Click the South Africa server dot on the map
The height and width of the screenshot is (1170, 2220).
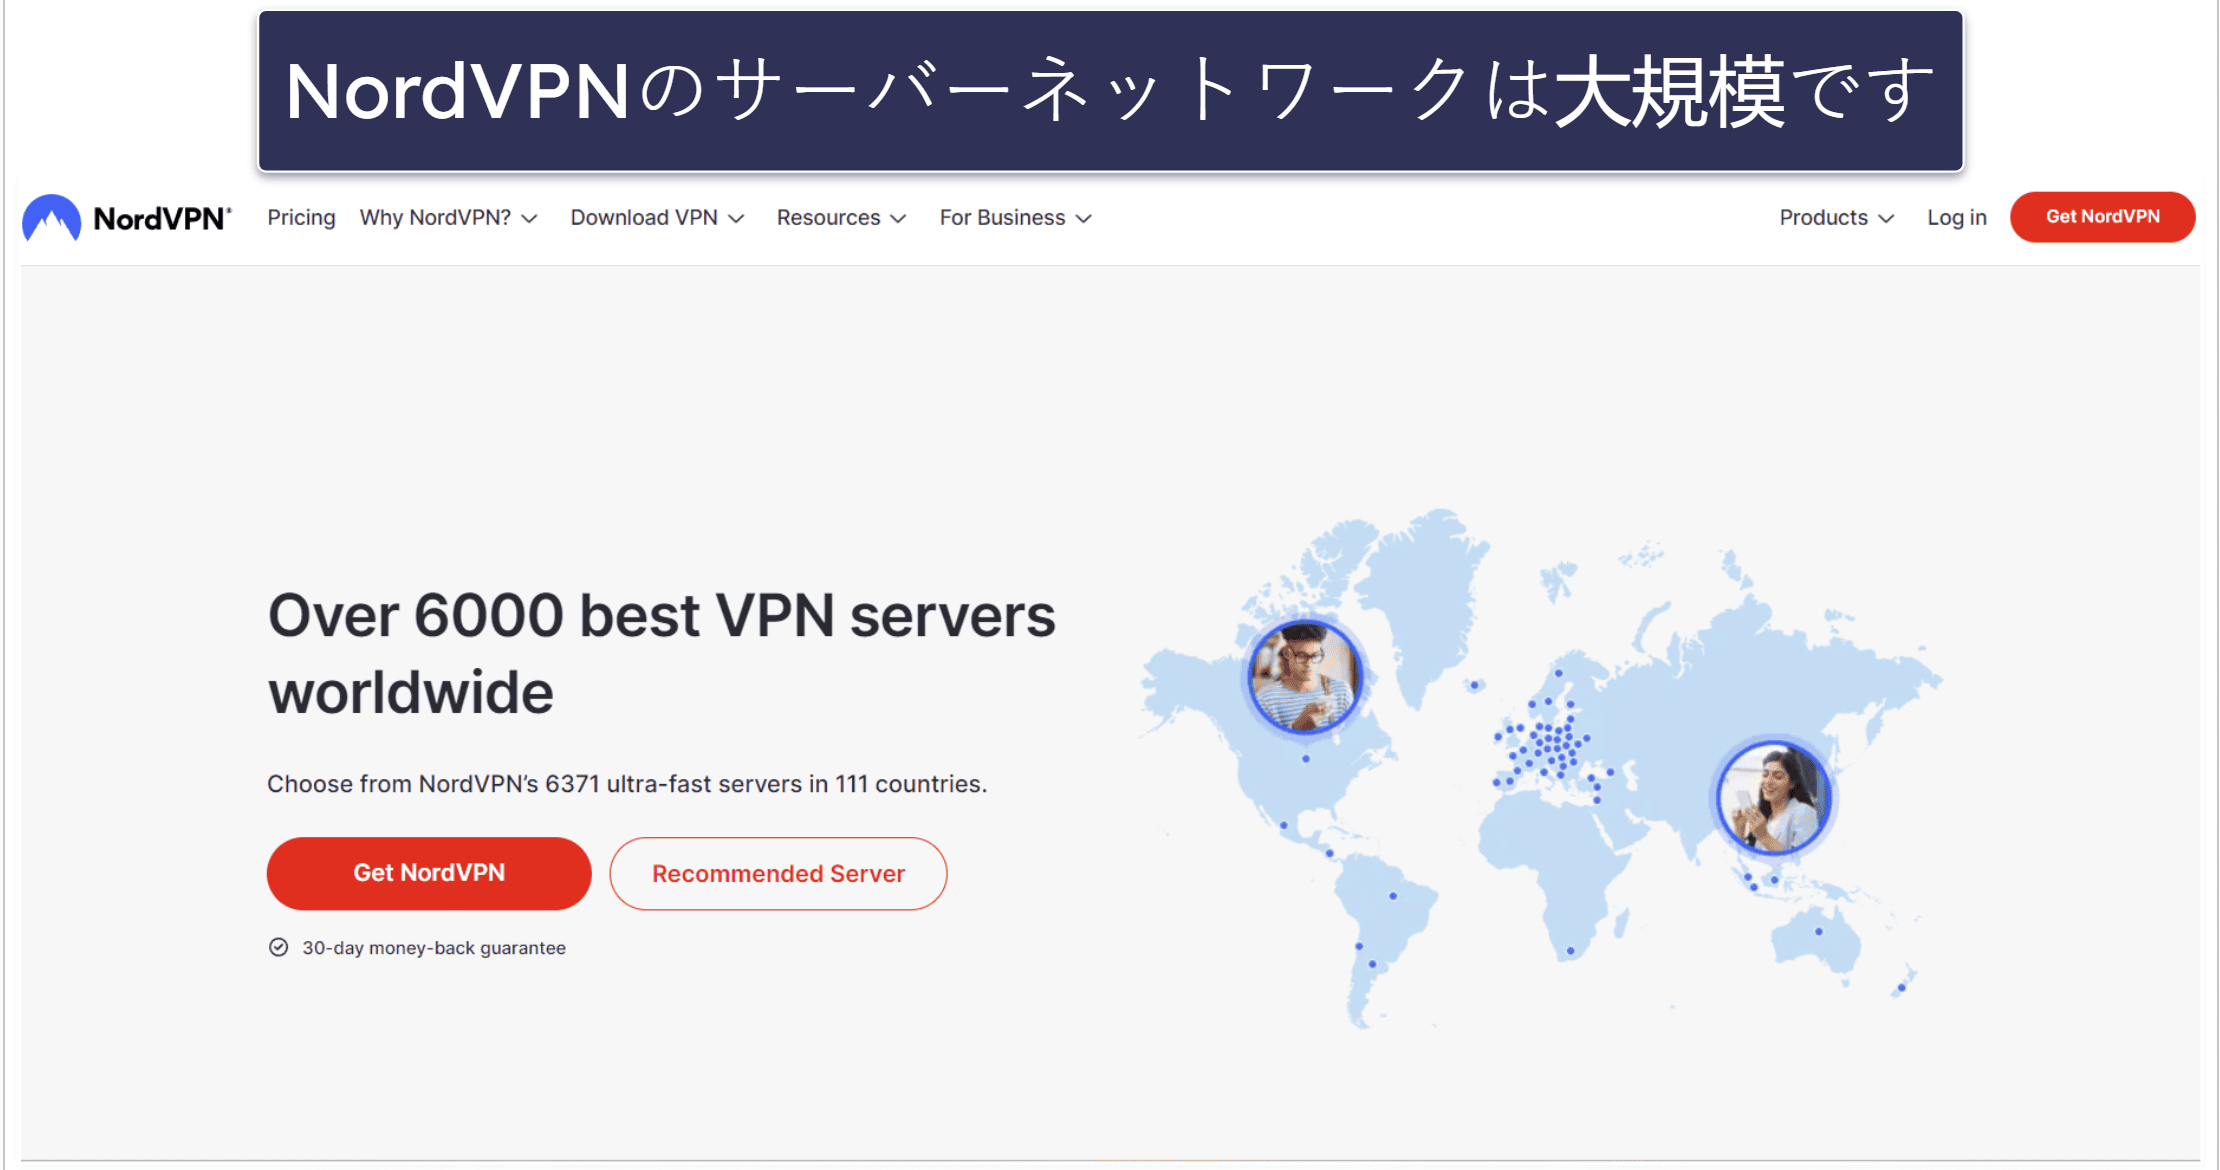point(1570,951)
